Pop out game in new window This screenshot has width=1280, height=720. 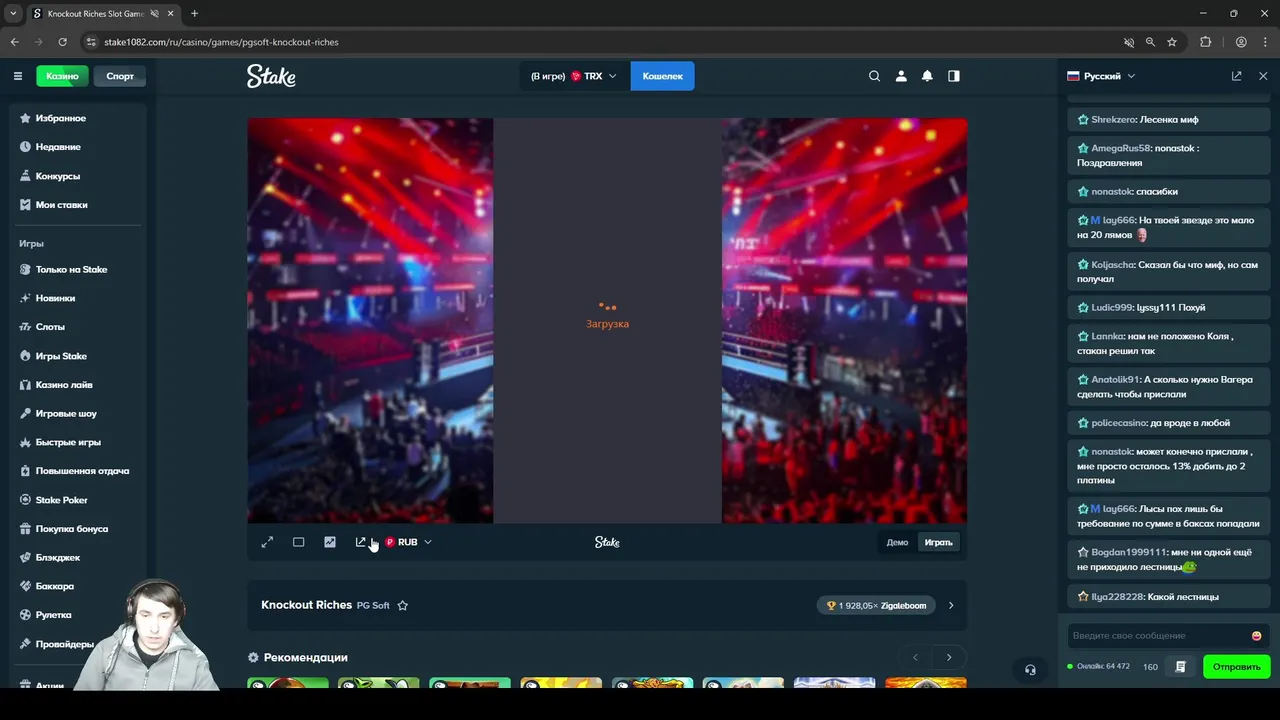click(x=361, y=542)
